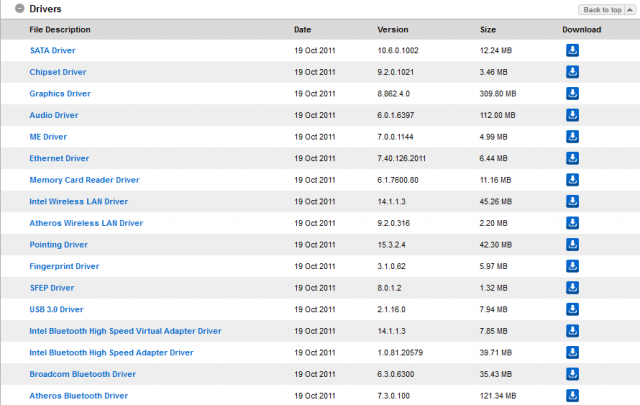Open the Ethernet Driver link

pyautogui.click(x=59, y=158)
